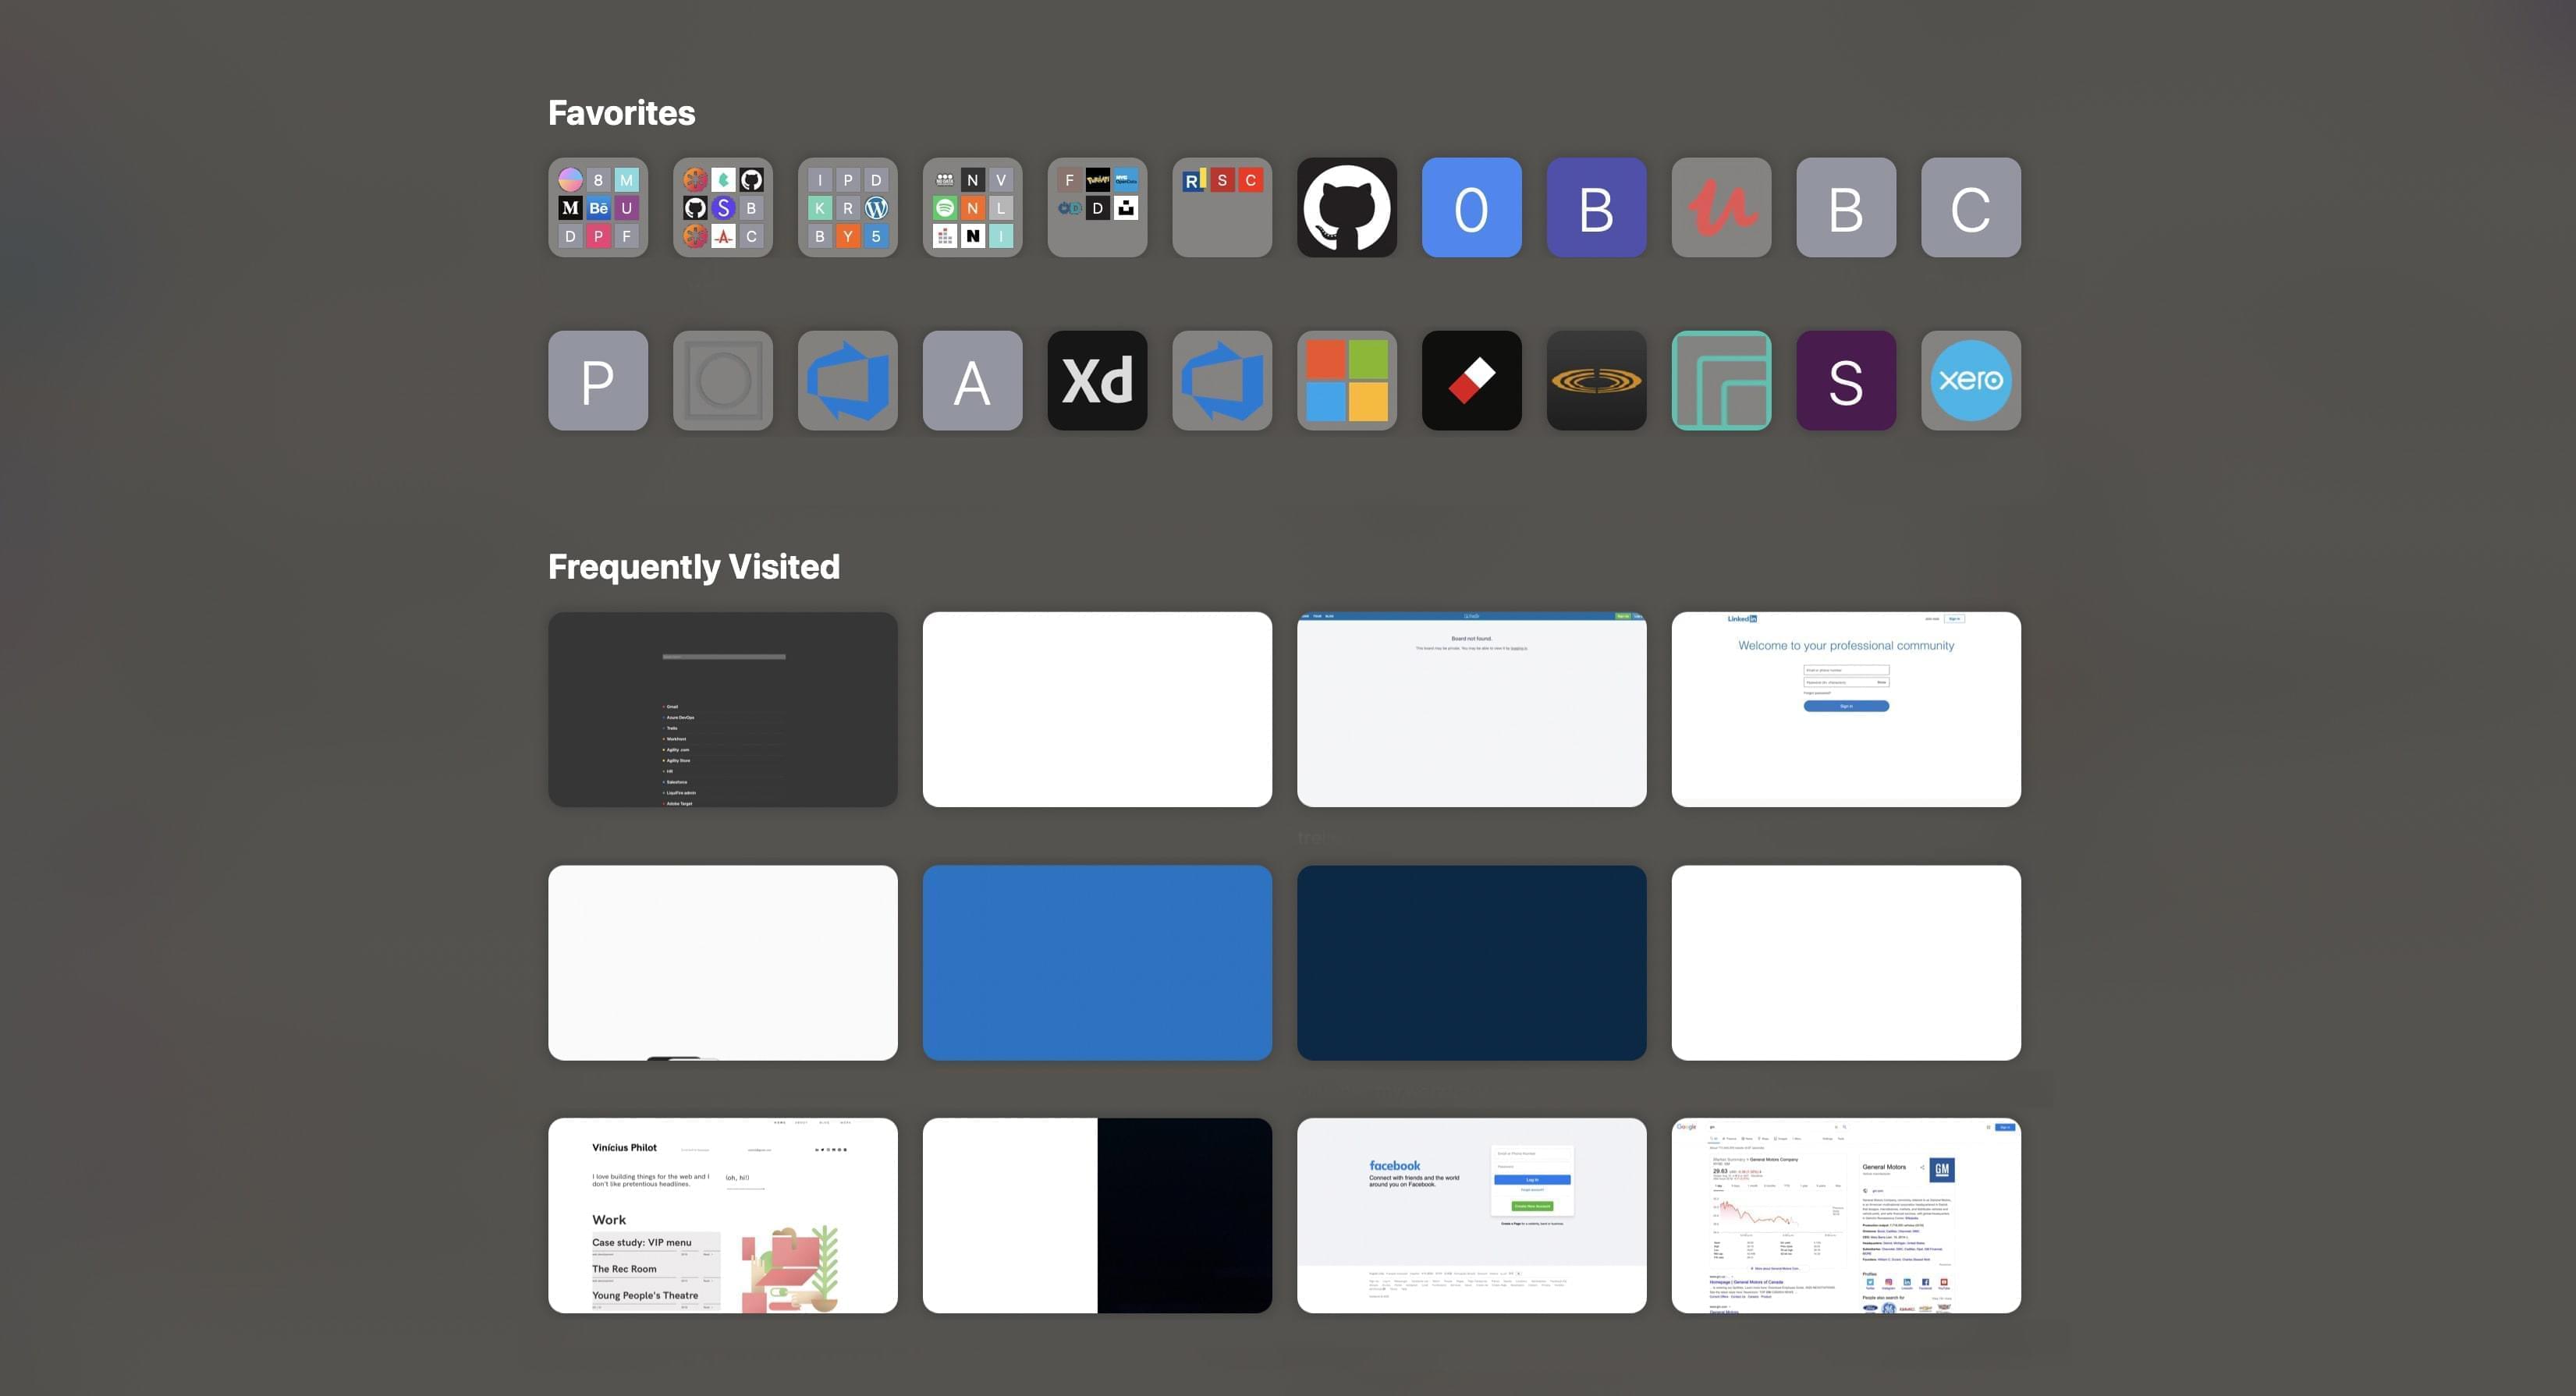The width and height of the screenshot is (2576, 1396).
Task: Open Adobe XD favorite icon
Action: click(1095, 378)
